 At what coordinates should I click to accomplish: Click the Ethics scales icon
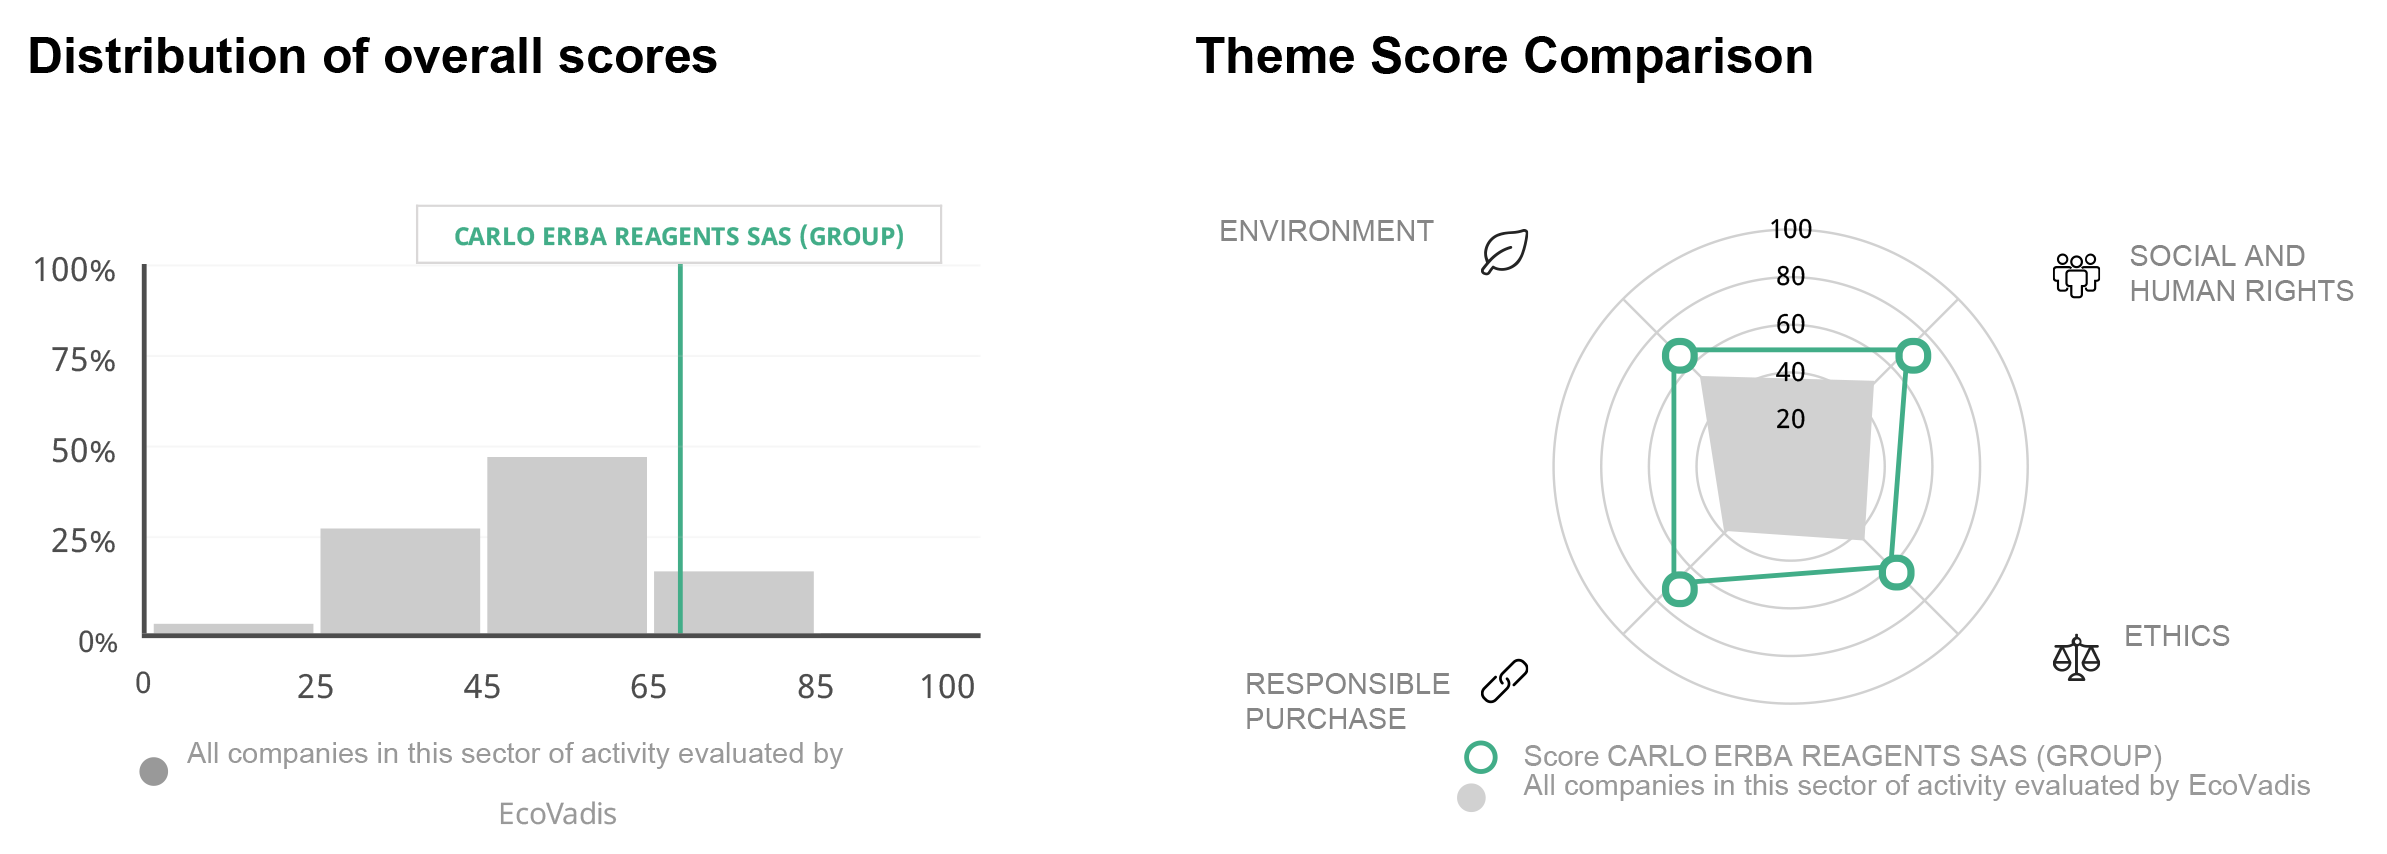[2076, 658]
